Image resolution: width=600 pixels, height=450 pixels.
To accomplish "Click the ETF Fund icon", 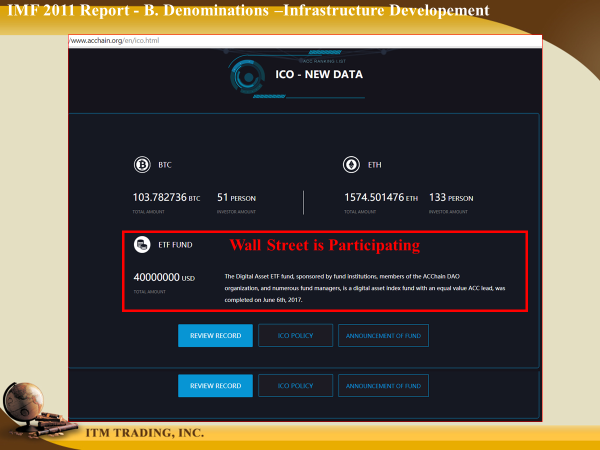I will (x=142, y=245).
